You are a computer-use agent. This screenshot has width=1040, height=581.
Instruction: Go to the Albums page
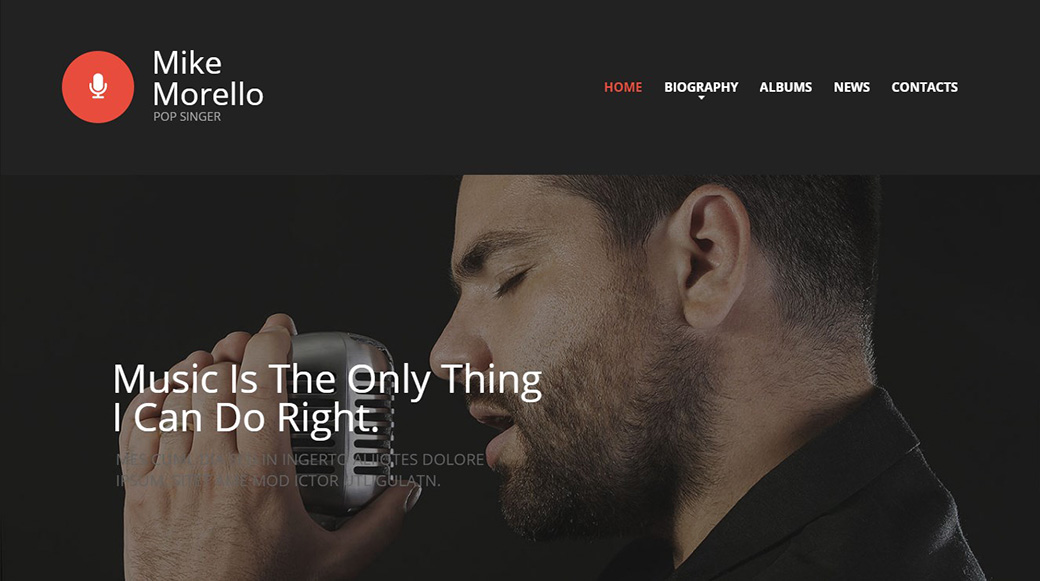click(x=785, y=87)
